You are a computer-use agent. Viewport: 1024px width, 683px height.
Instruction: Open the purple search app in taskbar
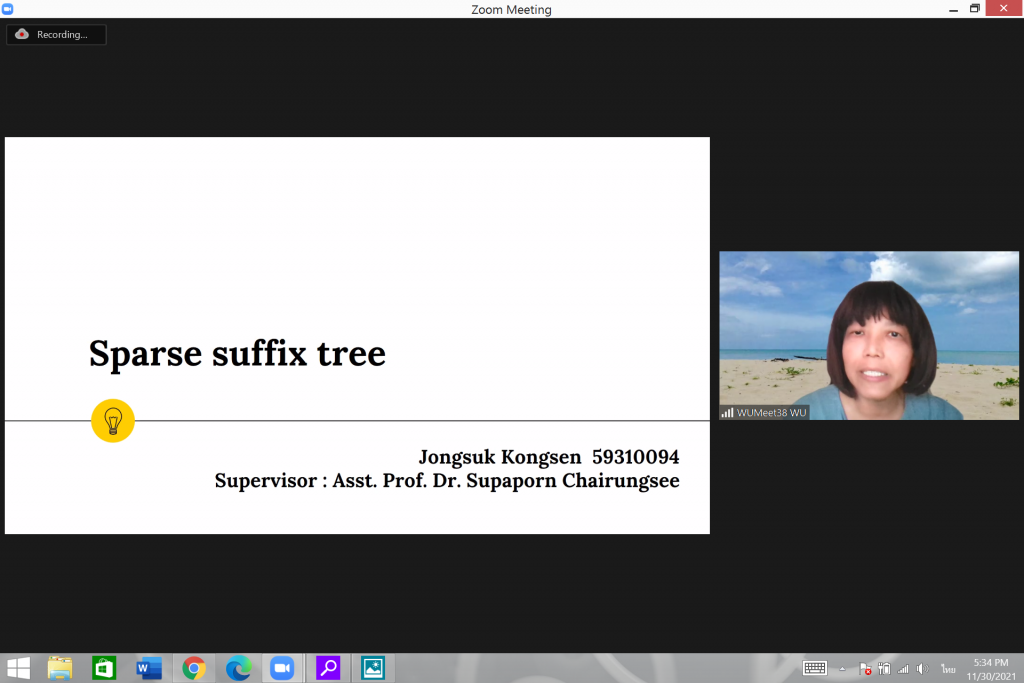(328, 668)
